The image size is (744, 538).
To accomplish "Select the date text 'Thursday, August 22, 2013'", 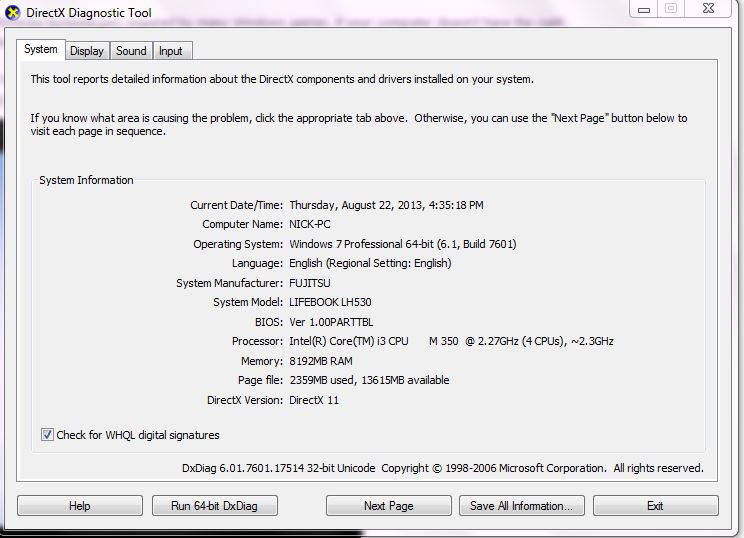I will (356, 205).
